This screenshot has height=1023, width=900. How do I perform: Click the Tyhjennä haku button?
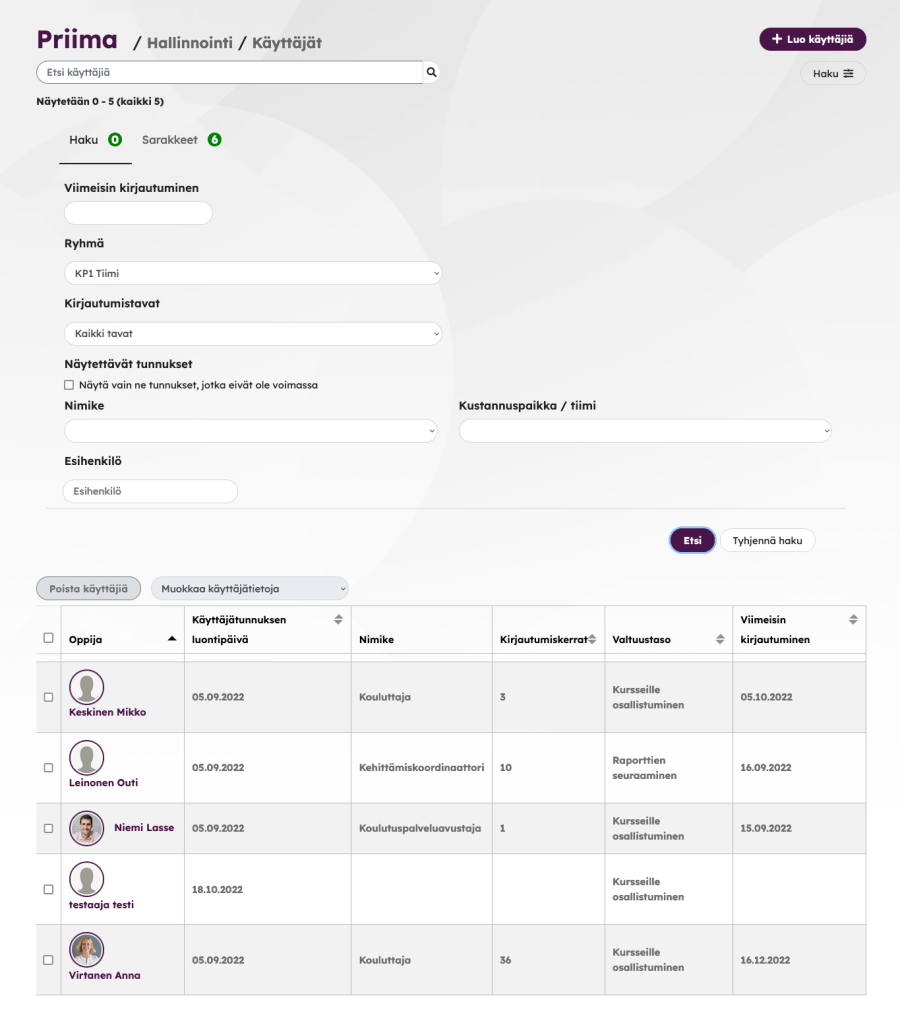tap(767, 540)
